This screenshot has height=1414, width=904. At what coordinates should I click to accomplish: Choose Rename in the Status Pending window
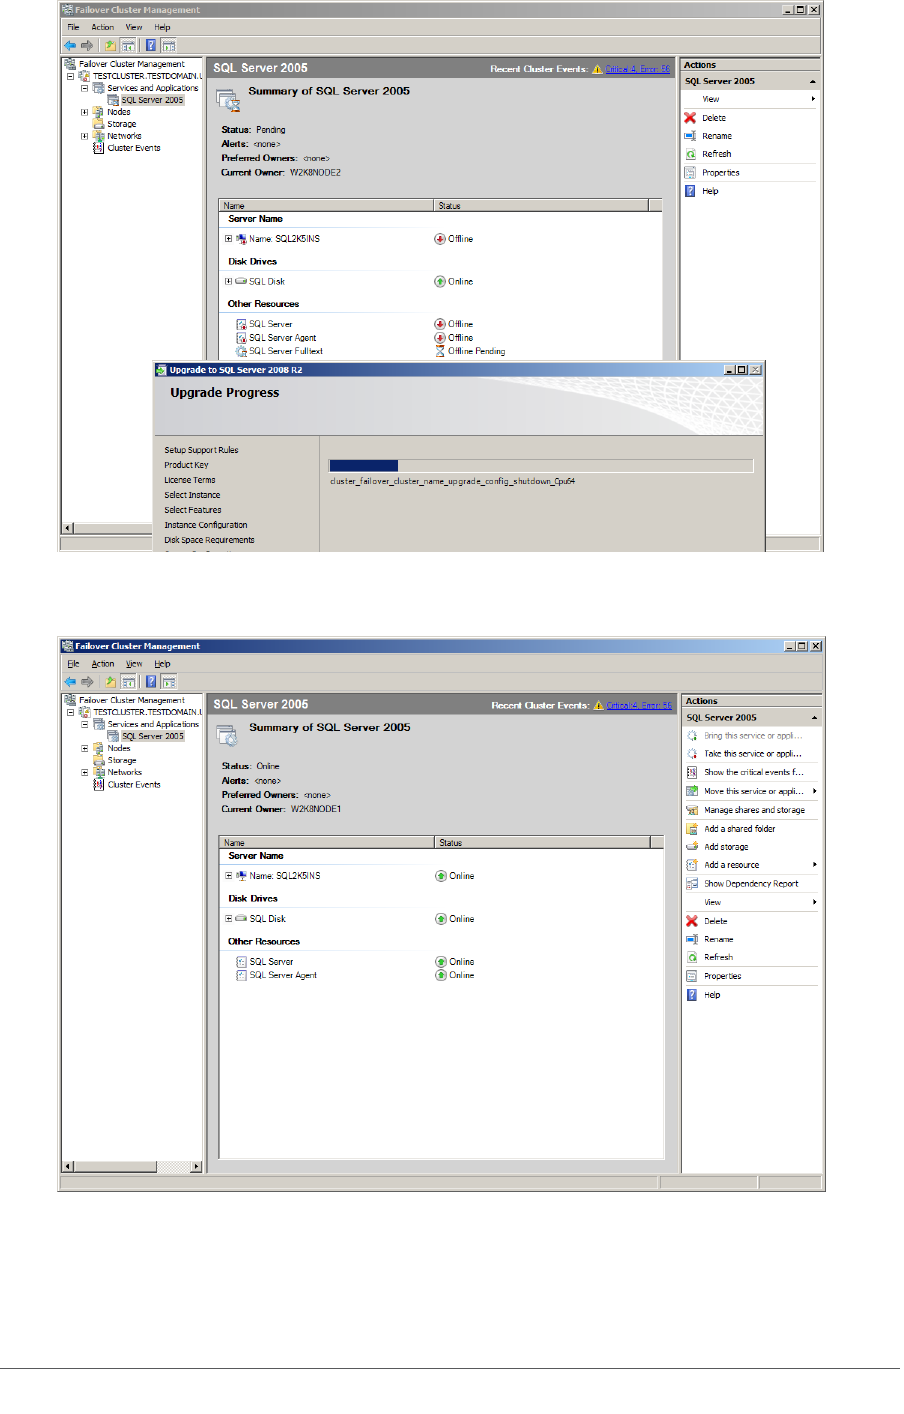[716, 136]
